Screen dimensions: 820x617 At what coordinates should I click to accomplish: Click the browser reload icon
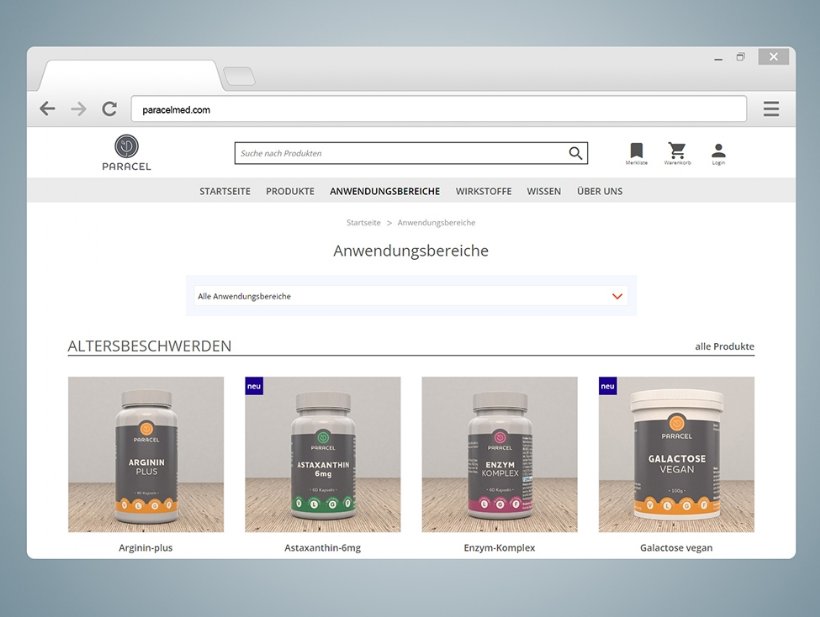click(109, 109)
